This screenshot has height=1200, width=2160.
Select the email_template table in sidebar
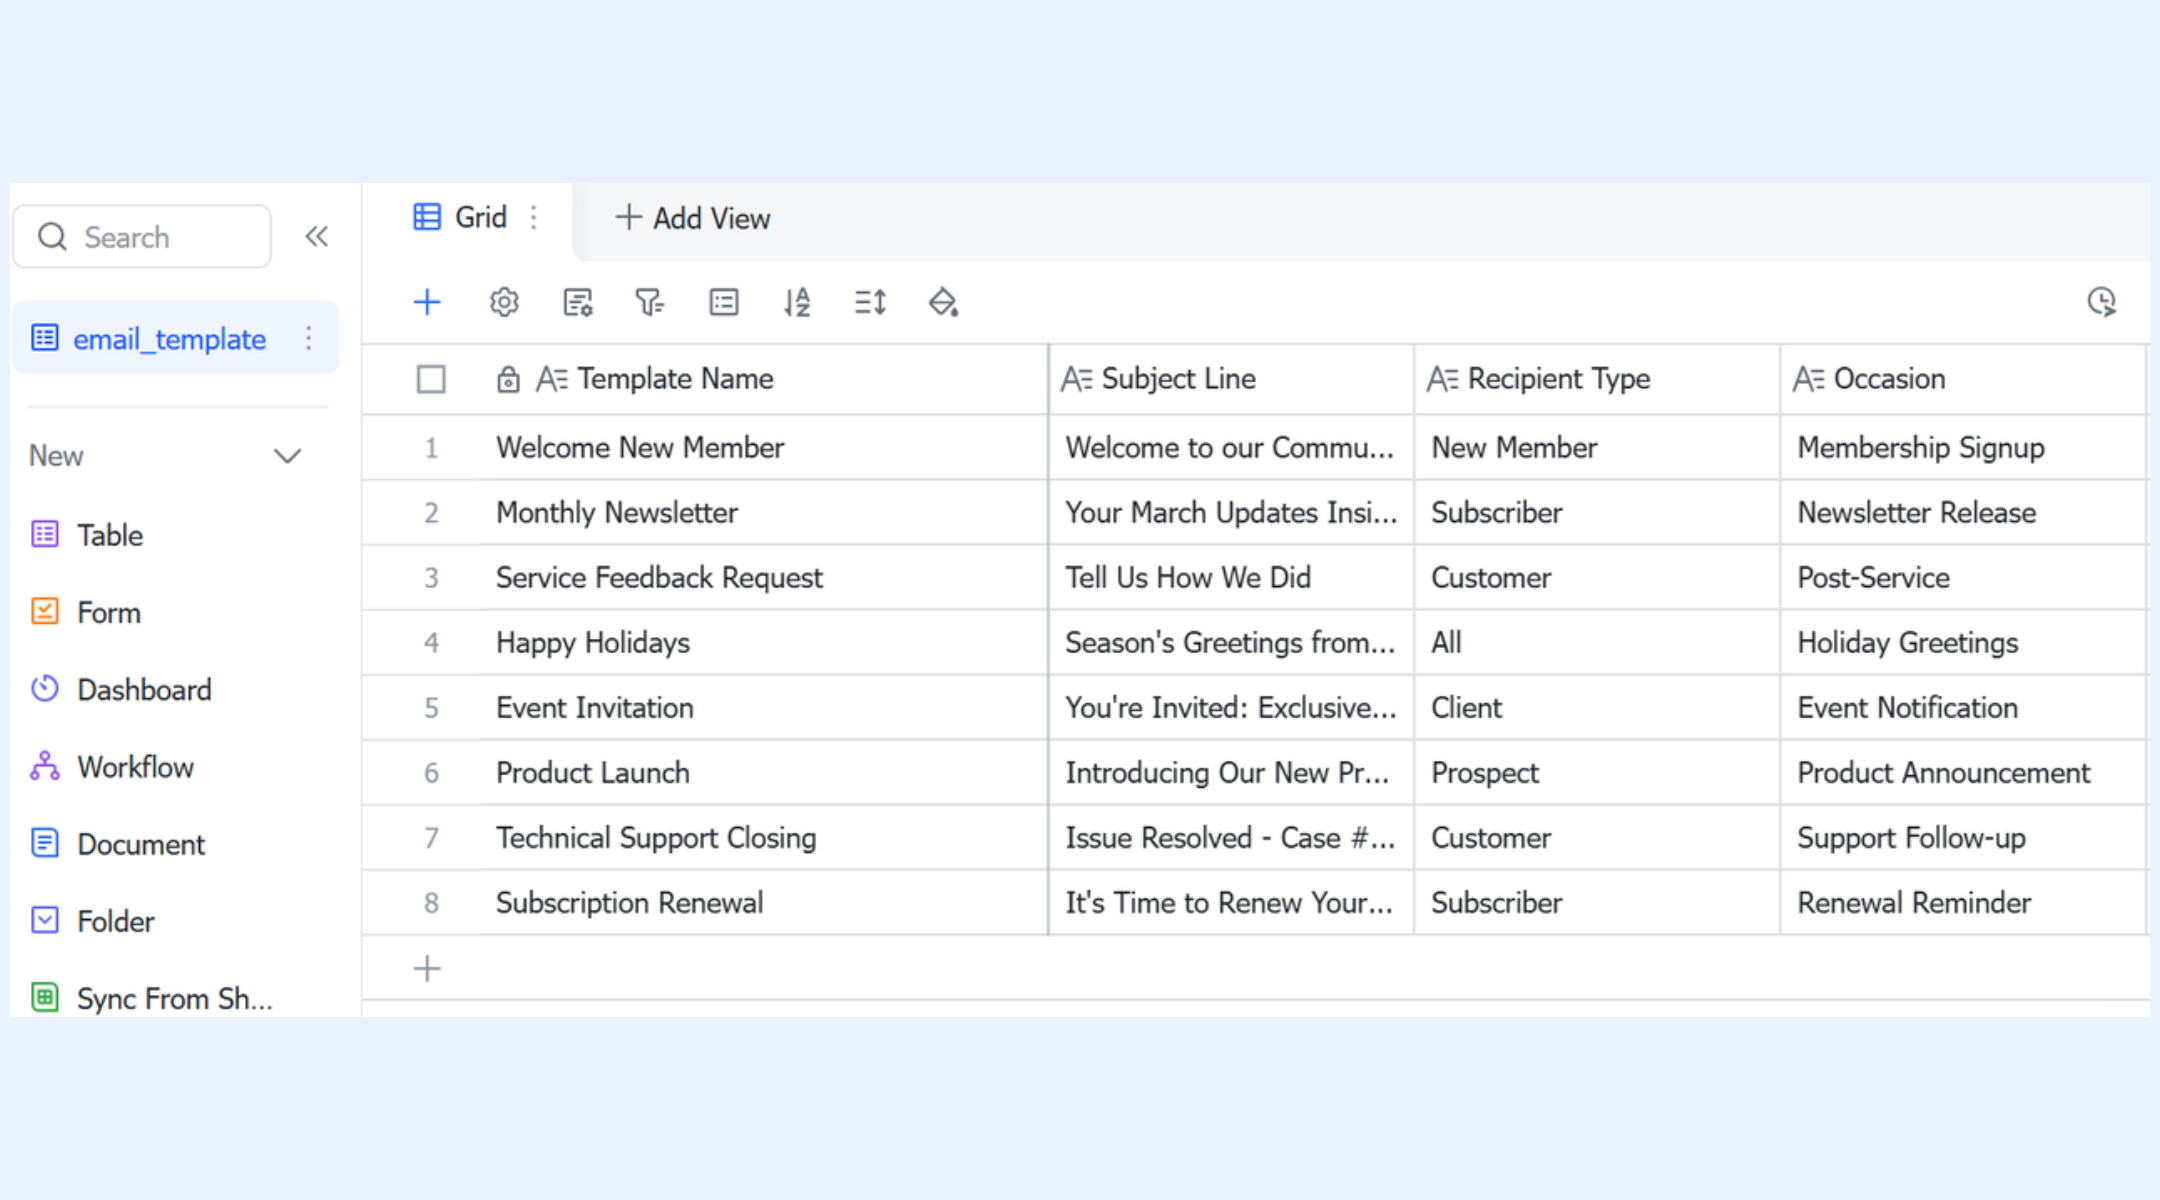click(176, 338)
